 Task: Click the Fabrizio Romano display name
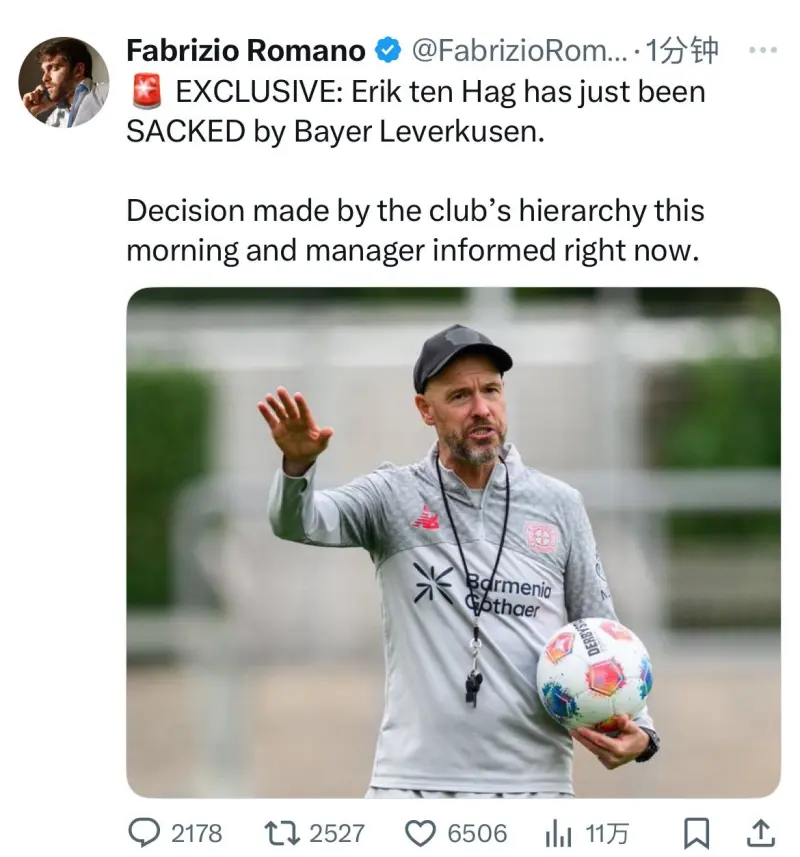[245, 50]
